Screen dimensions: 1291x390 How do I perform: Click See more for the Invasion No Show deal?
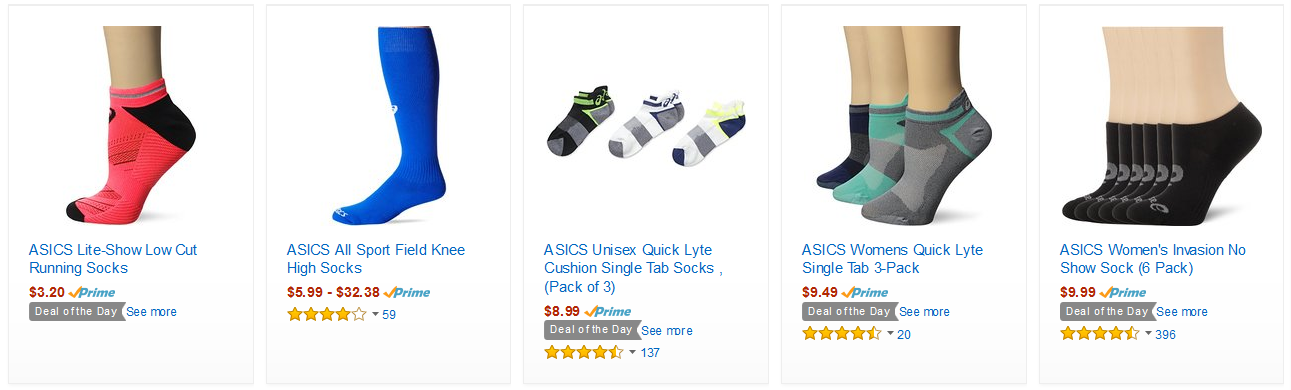click(1182, 312)
